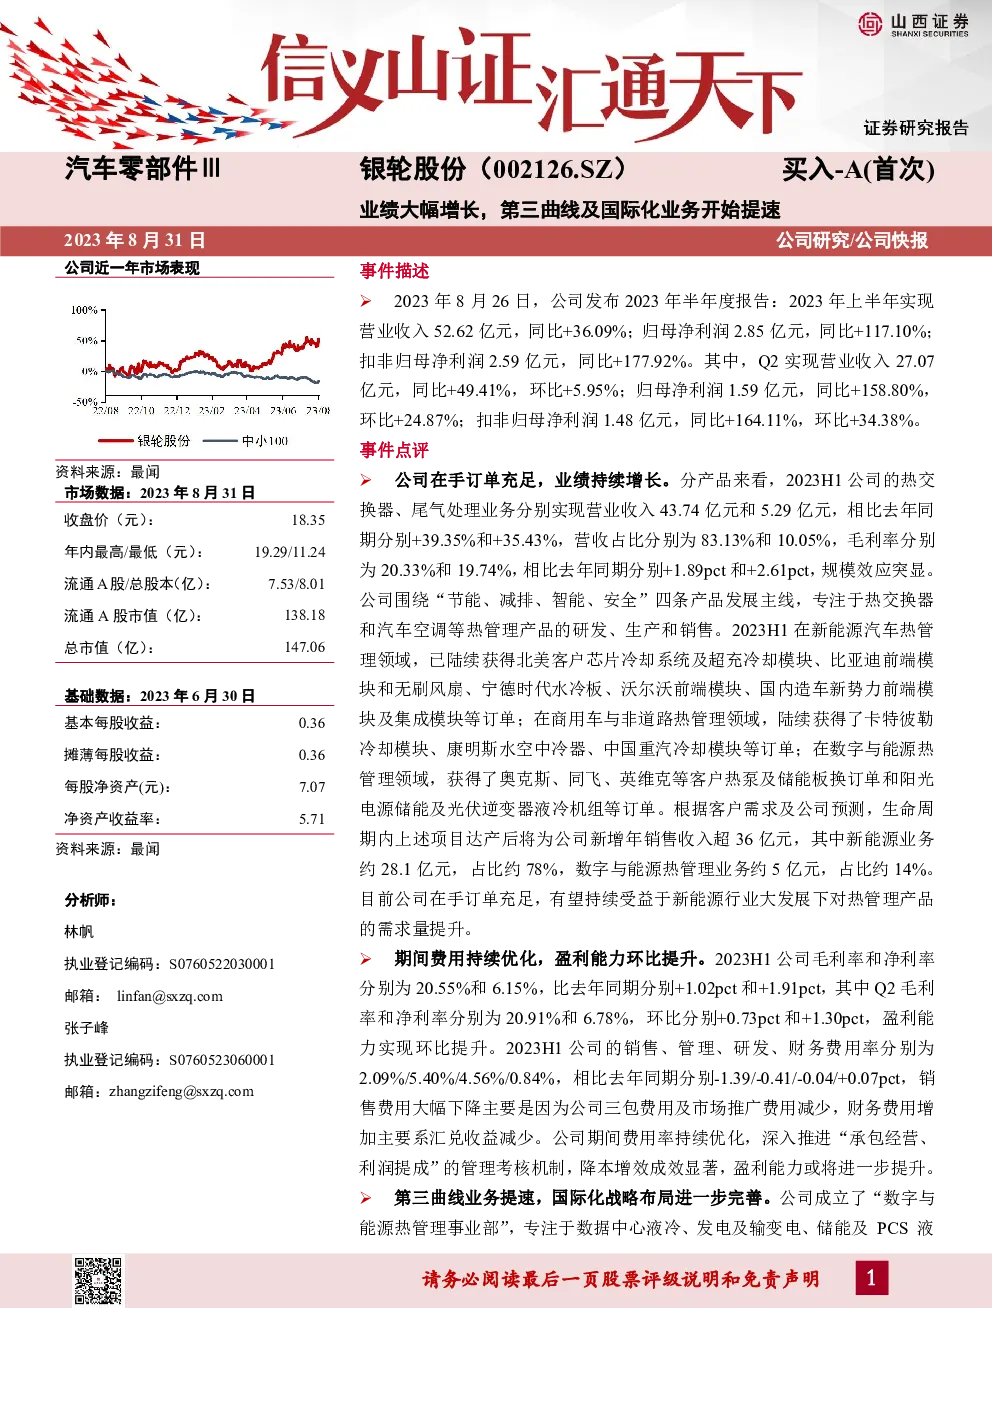Click the 分析师： label
The image size is (992, 1403).
click(x=91, y=900)
